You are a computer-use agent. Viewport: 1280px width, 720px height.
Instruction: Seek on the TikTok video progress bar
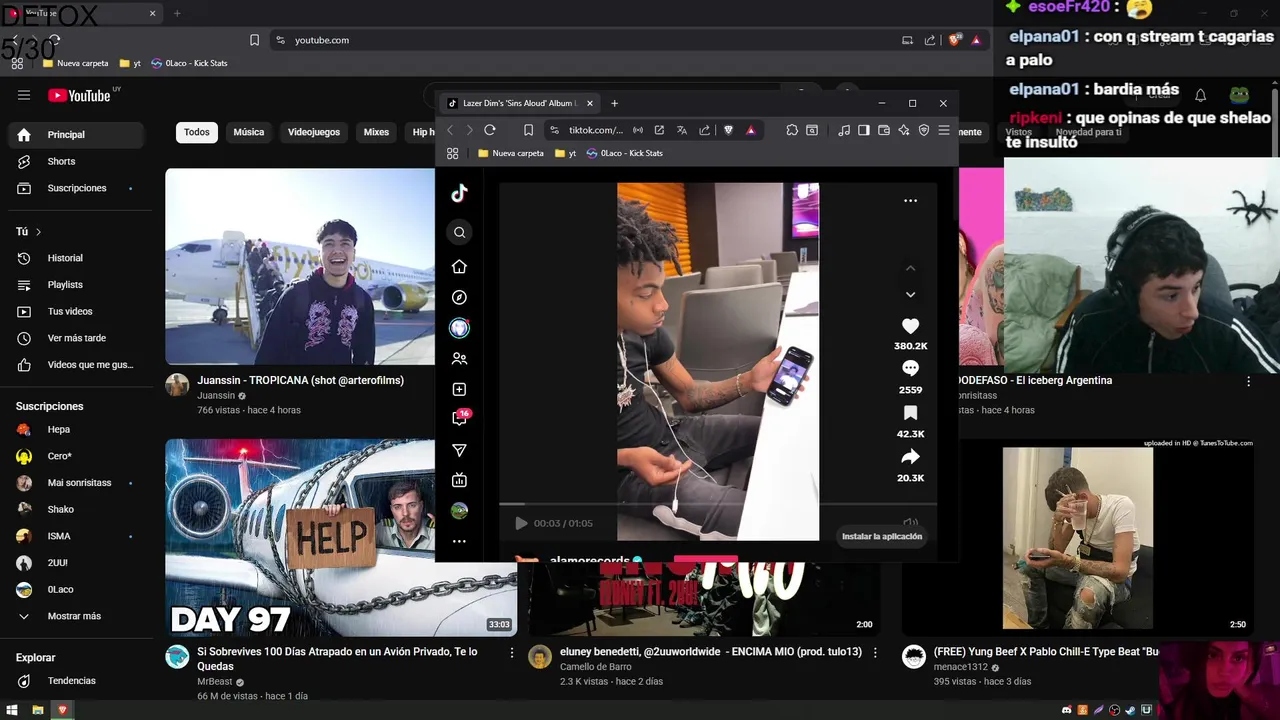click(718, 505)
